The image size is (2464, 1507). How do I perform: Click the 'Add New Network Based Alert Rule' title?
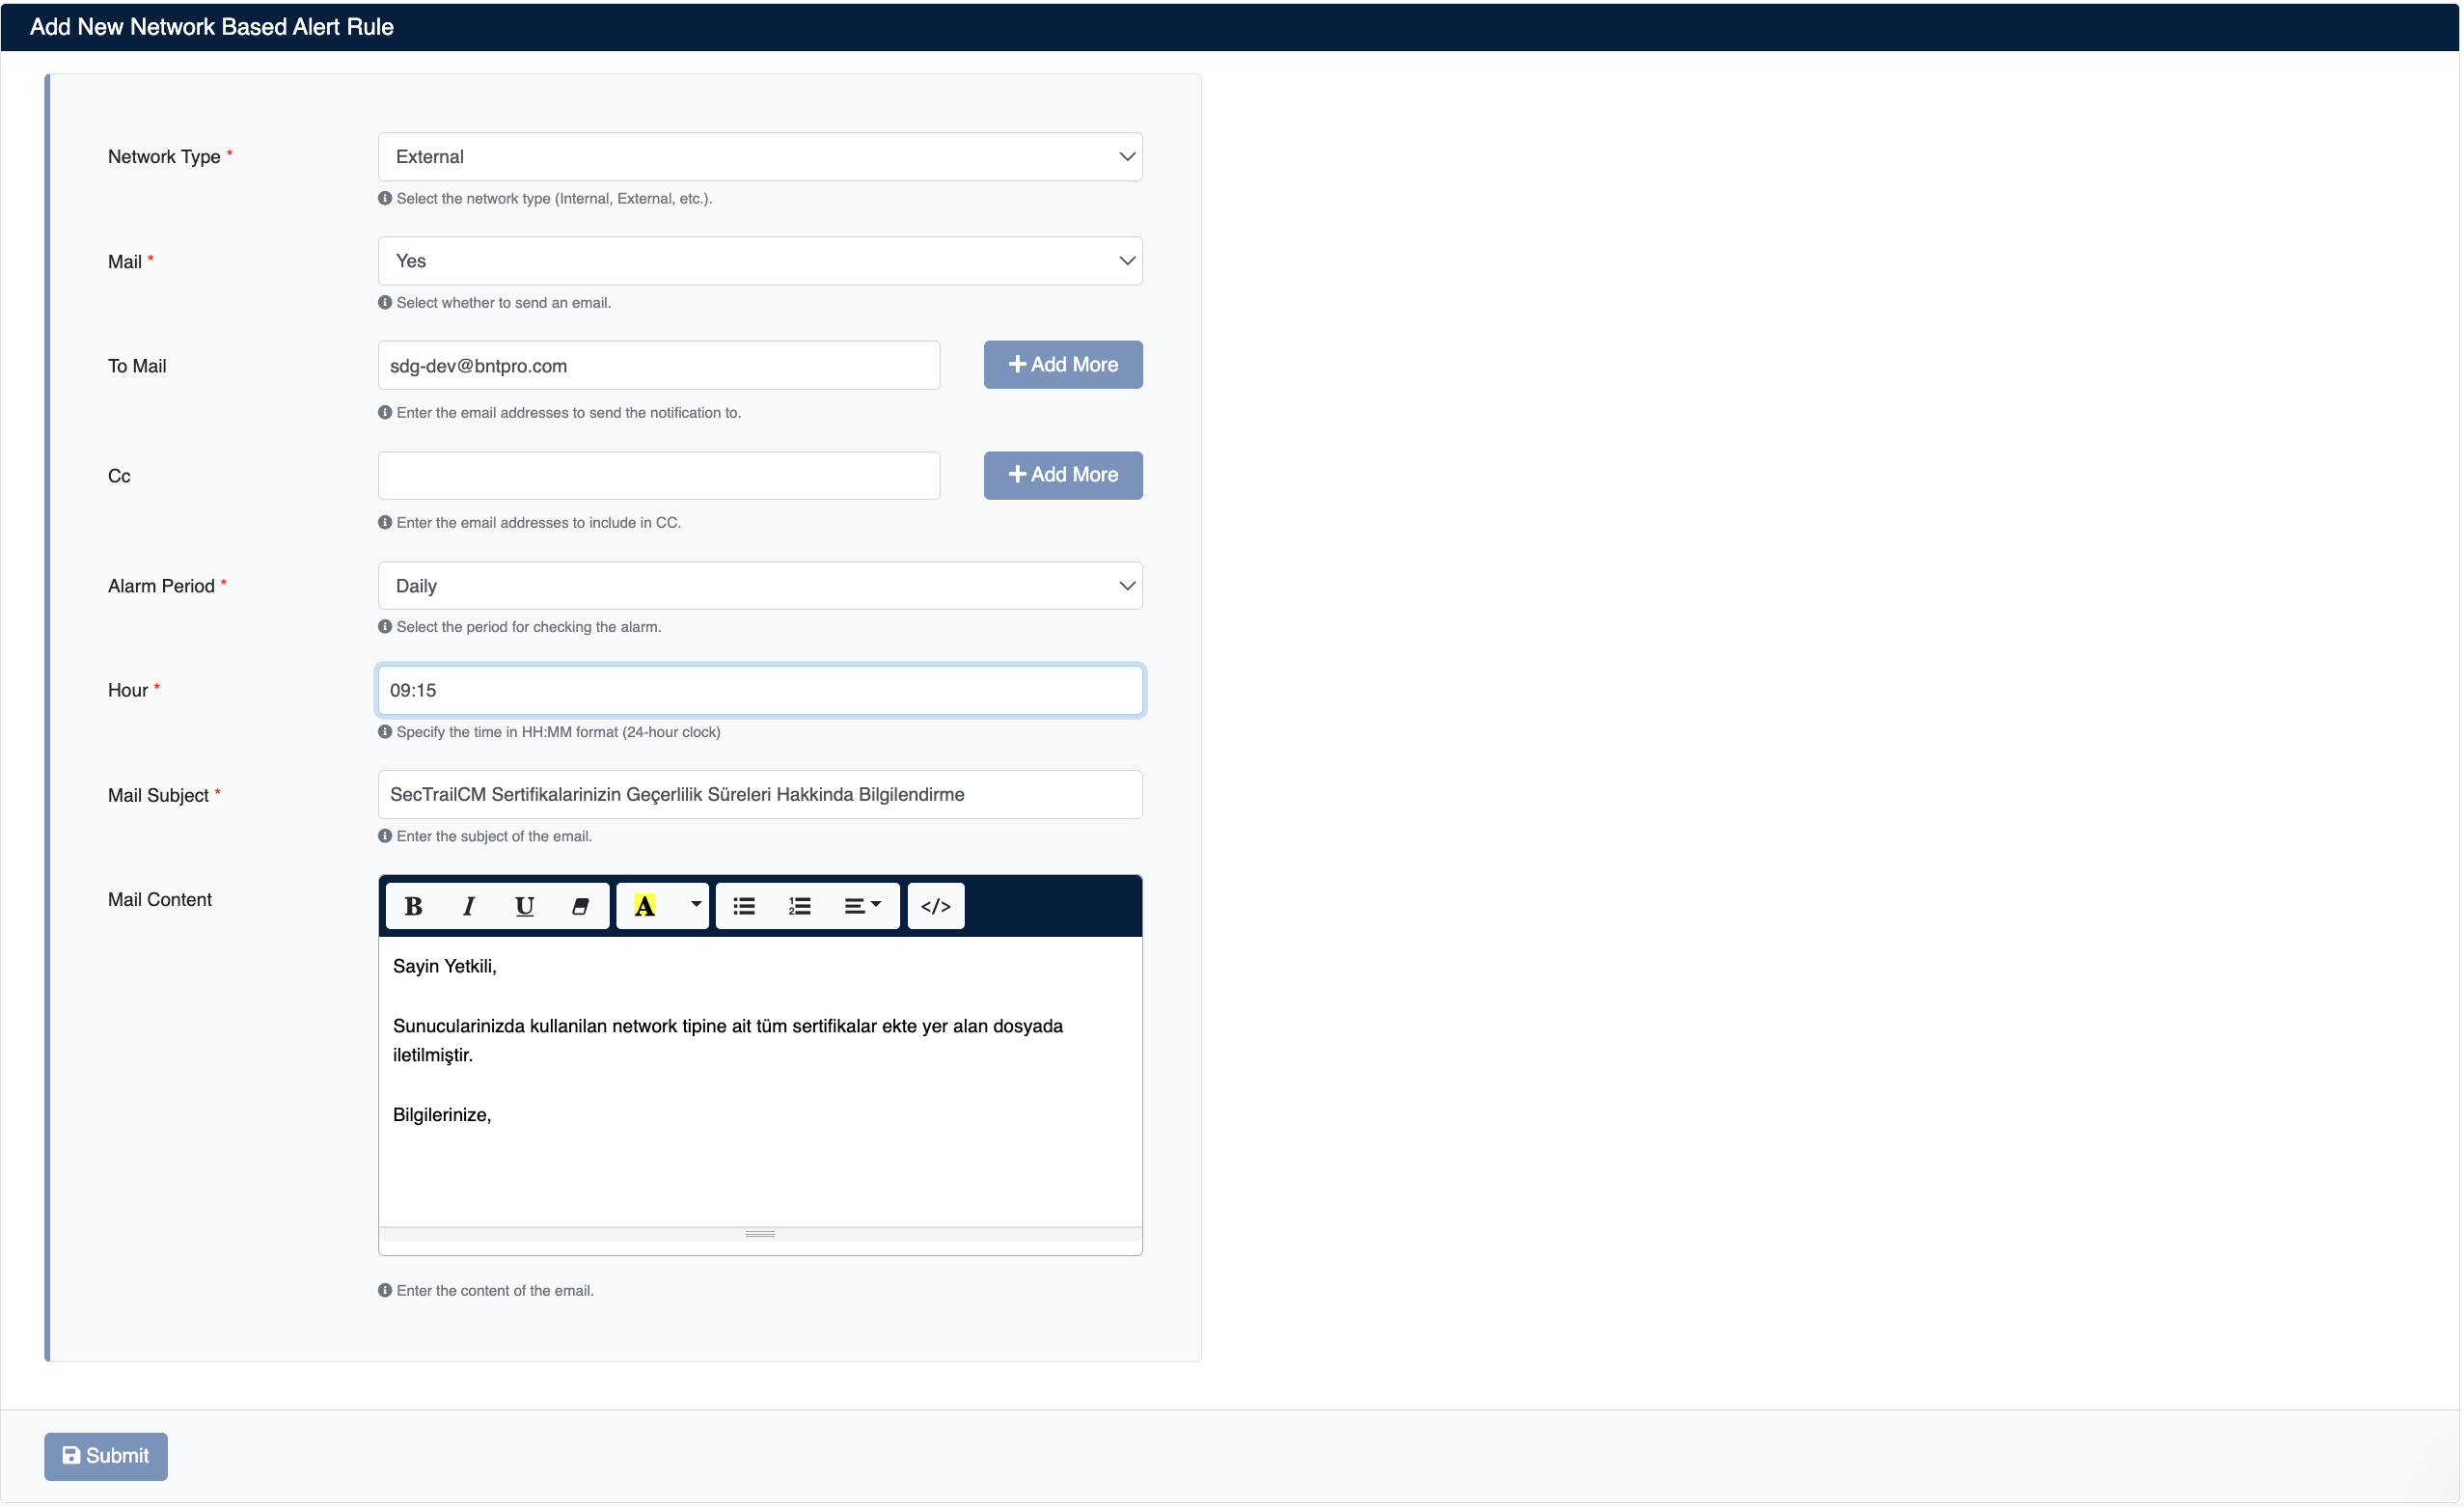[212, 27]
